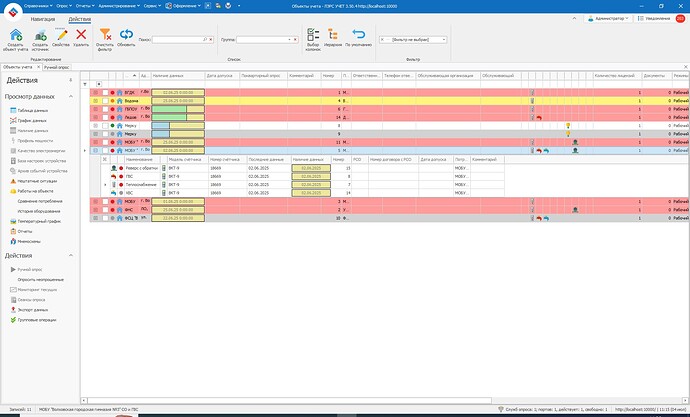This screenshot has height=417, width=690.
Task: Open the Выбор колонок column chooser
Action: click(x=313, y=34)
